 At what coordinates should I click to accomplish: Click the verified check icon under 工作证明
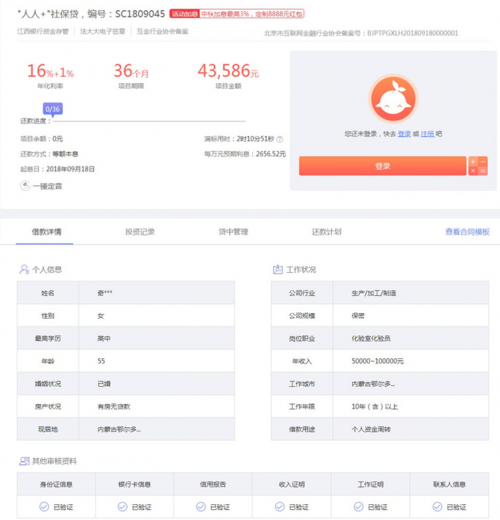tap(358, 507)
